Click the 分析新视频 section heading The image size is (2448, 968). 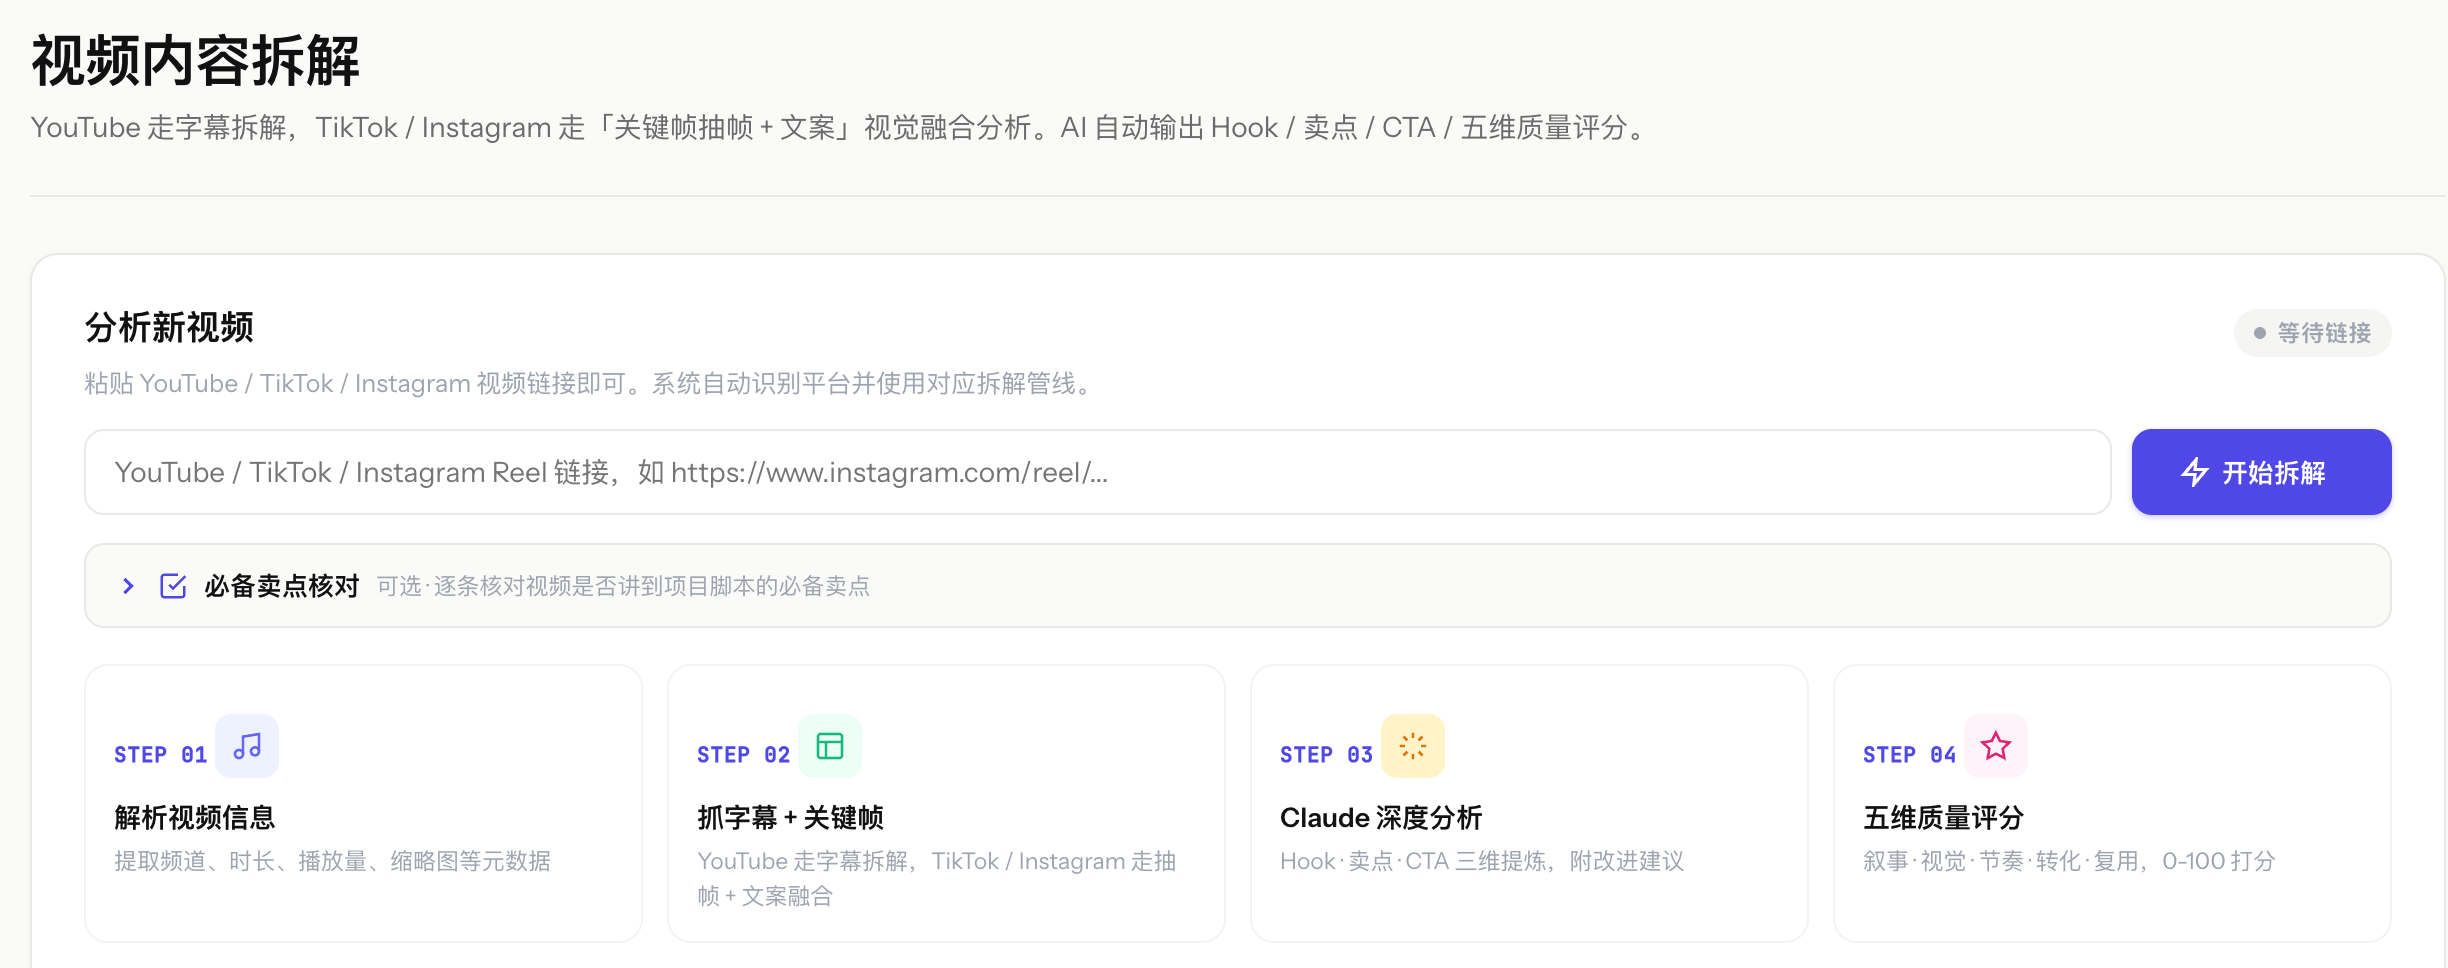169,328
